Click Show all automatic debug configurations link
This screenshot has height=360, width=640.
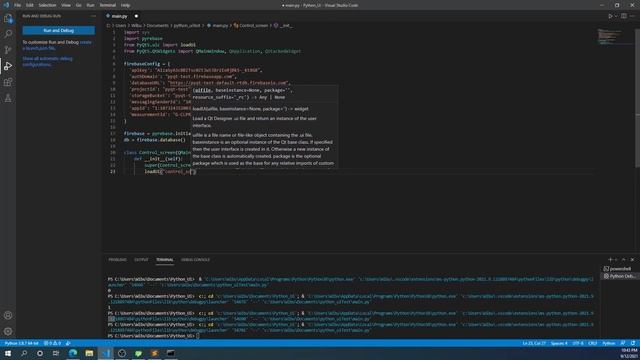47,61
